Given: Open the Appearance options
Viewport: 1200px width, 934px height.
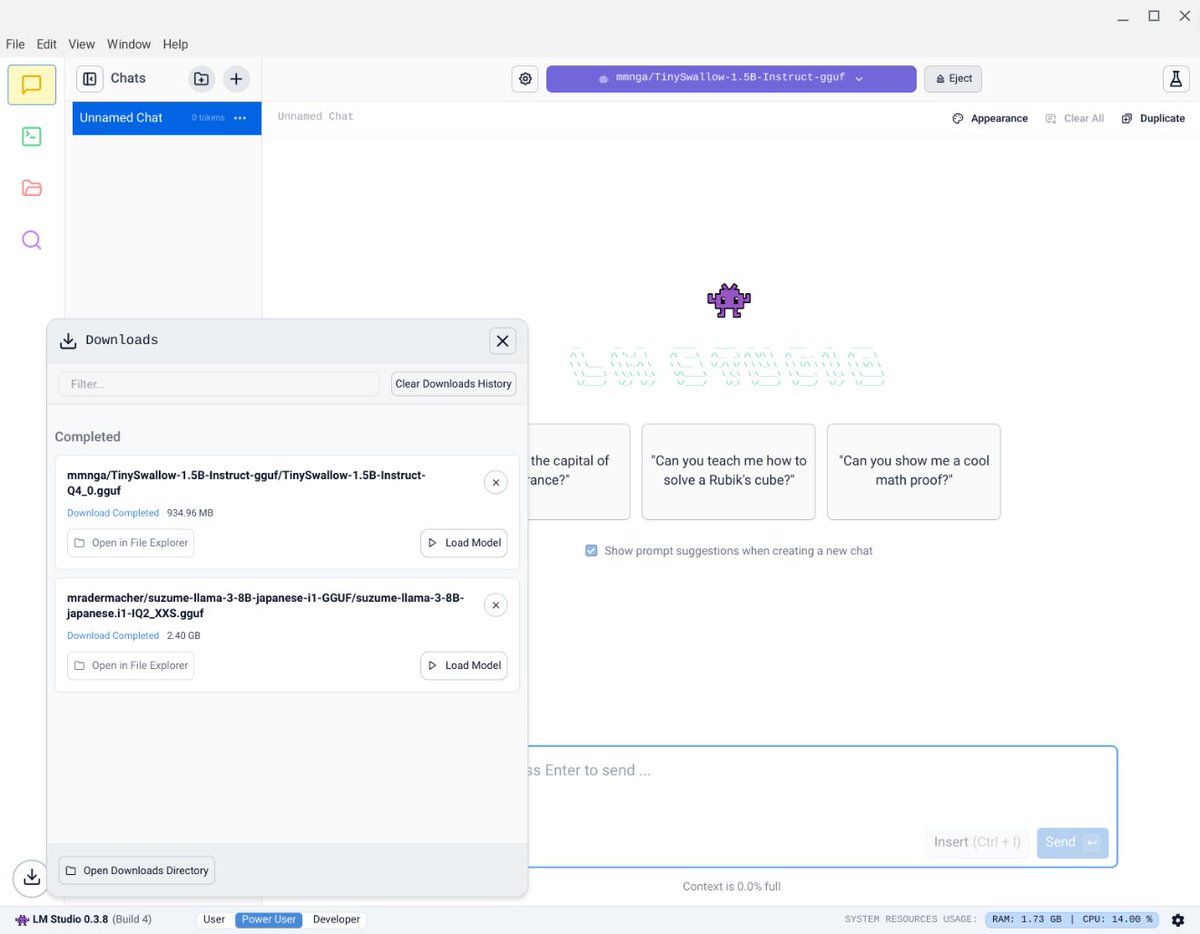Looking at the screenshot, I should 990,118.
